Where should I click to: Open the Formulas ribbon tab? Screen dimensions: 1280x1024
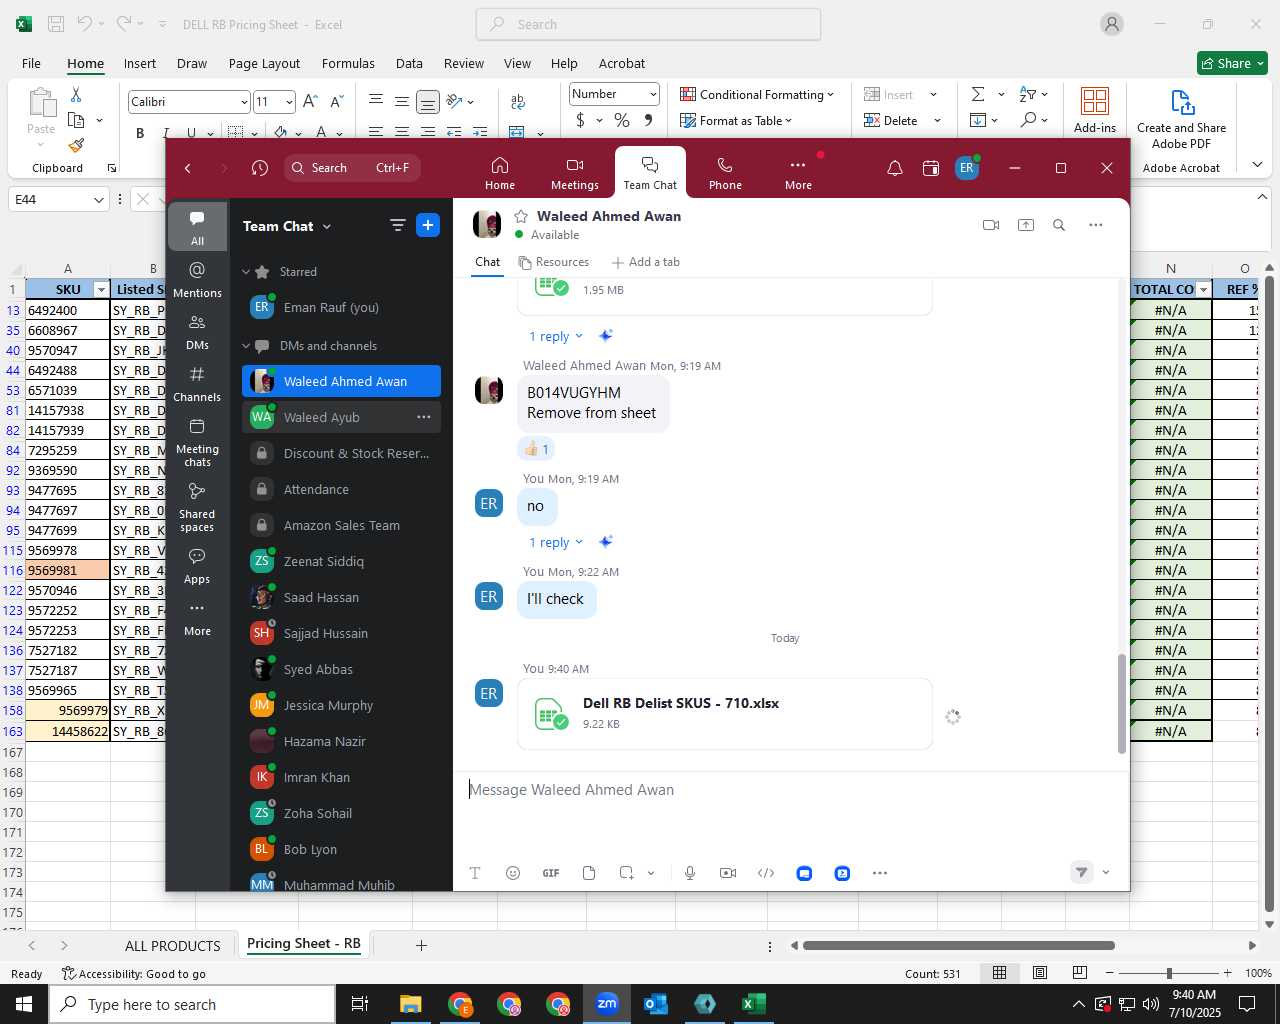click(348, 63)
